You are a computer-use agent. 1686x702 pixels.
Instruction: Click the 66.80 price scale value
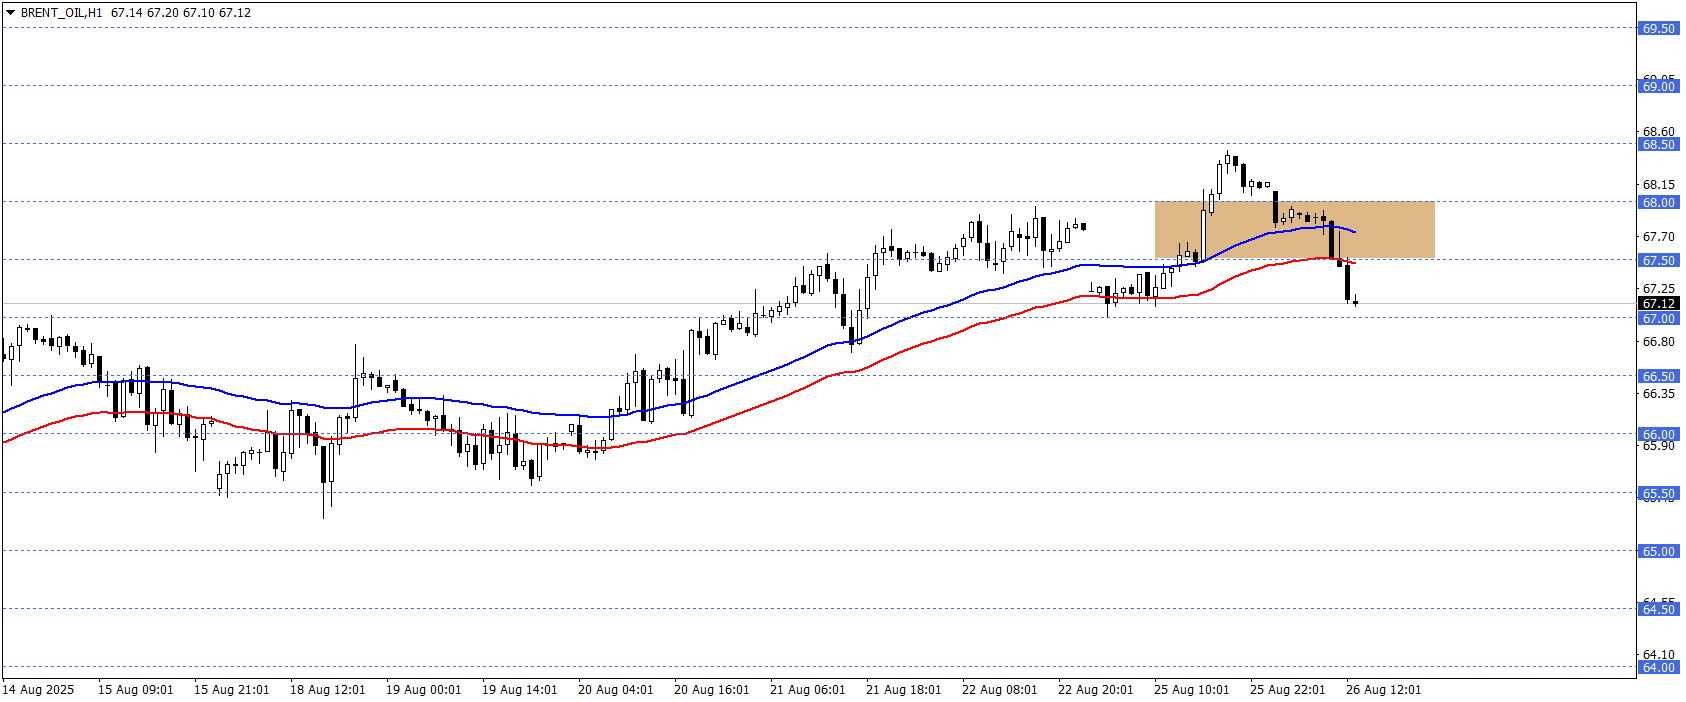[x=1659, y=341]
